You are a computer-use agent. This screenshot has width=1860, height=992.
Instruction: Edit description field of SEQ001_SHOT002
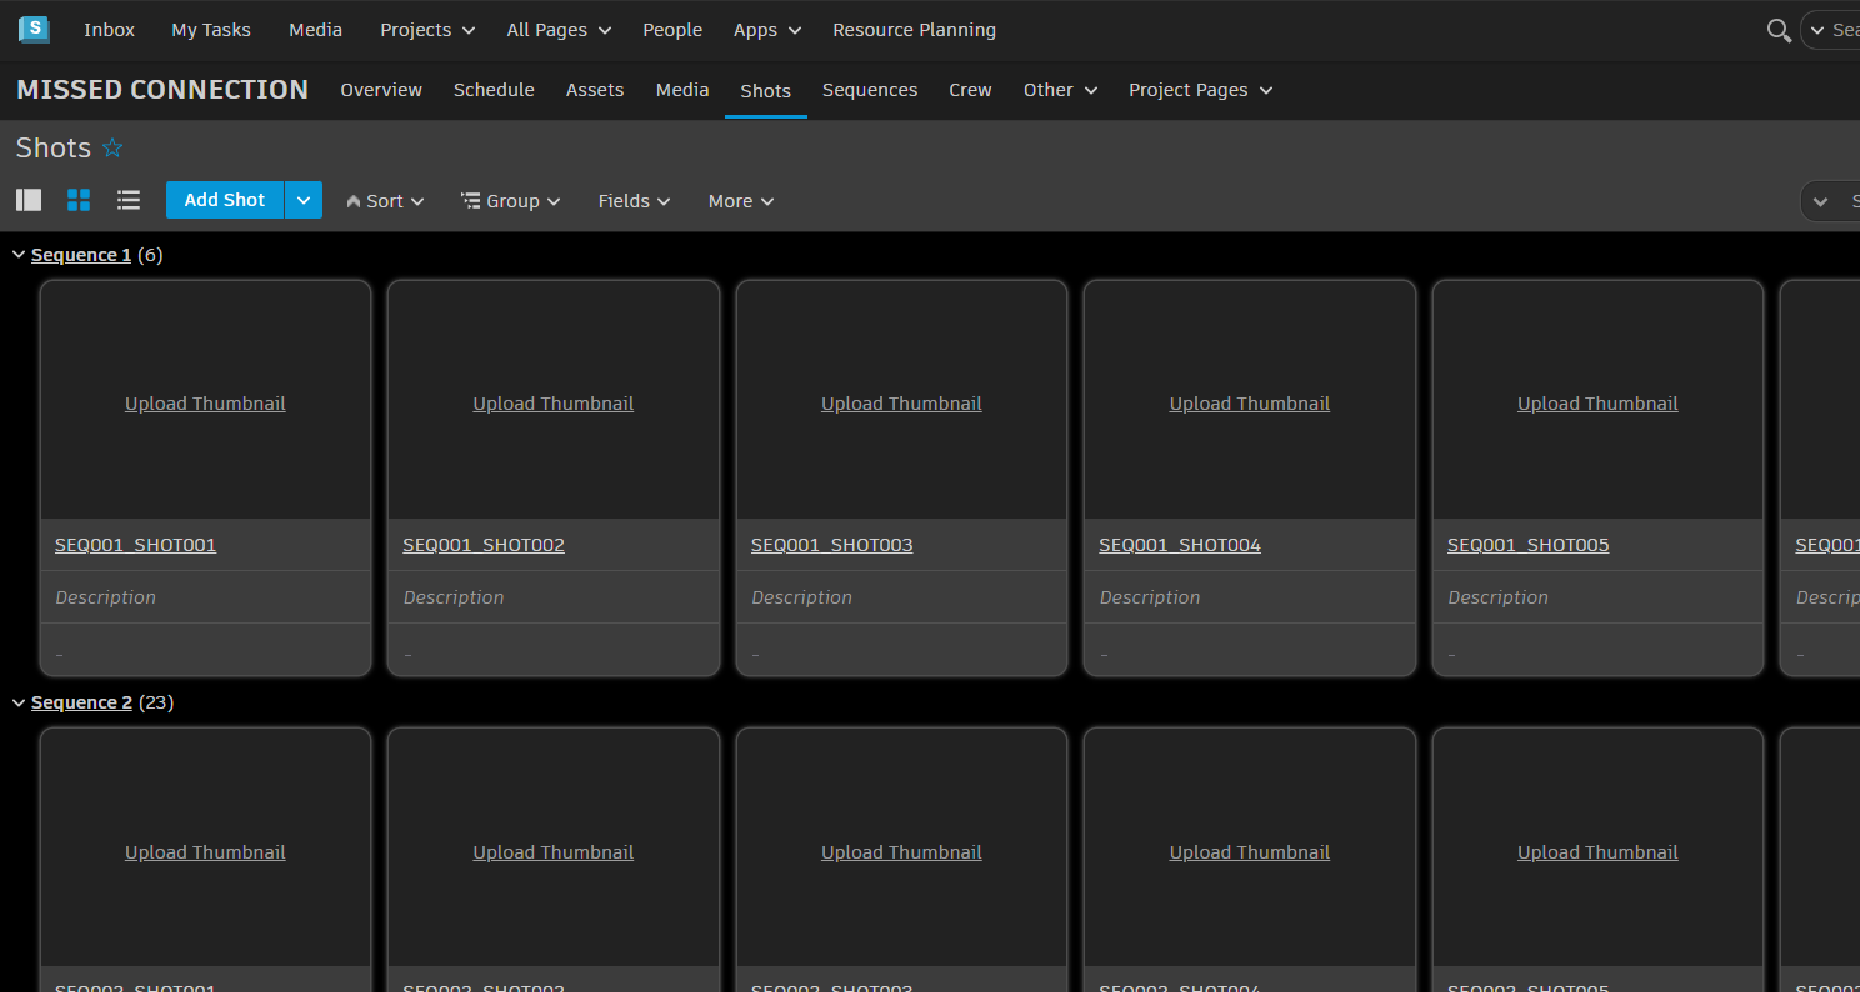click(553, 597)
